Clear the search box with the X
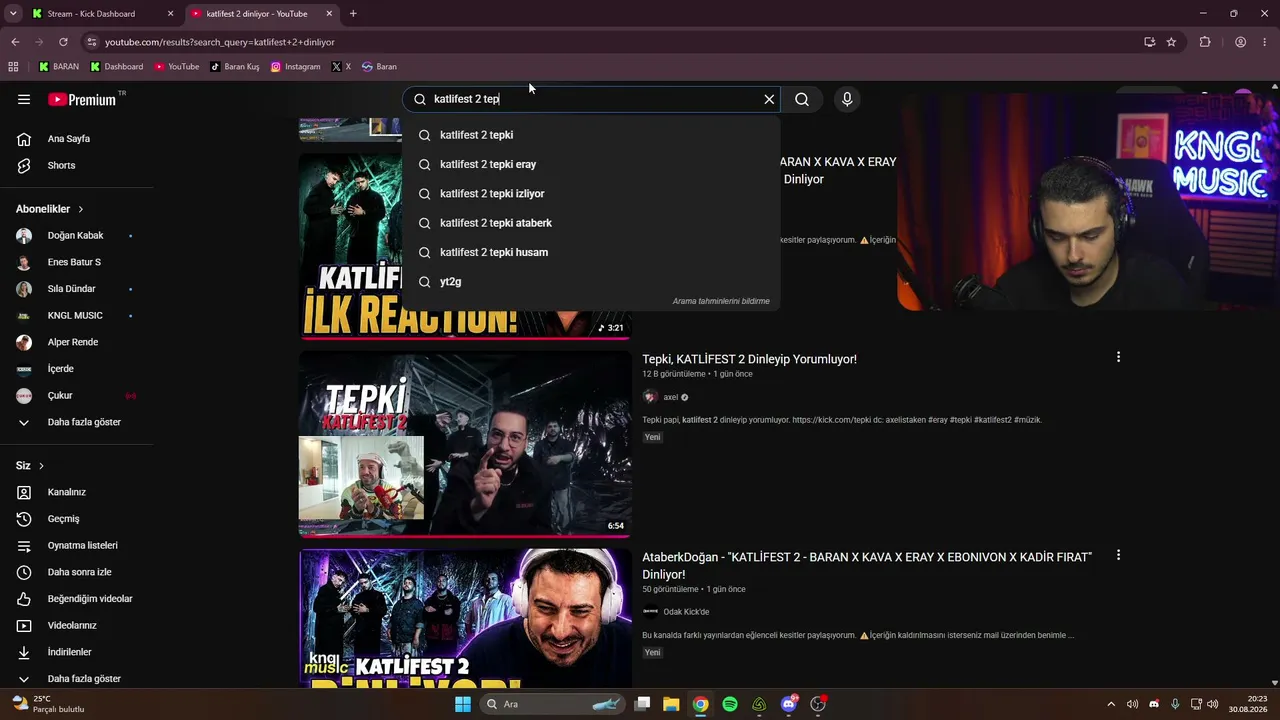The image size is (1280, 720). (x=769, y=99)
